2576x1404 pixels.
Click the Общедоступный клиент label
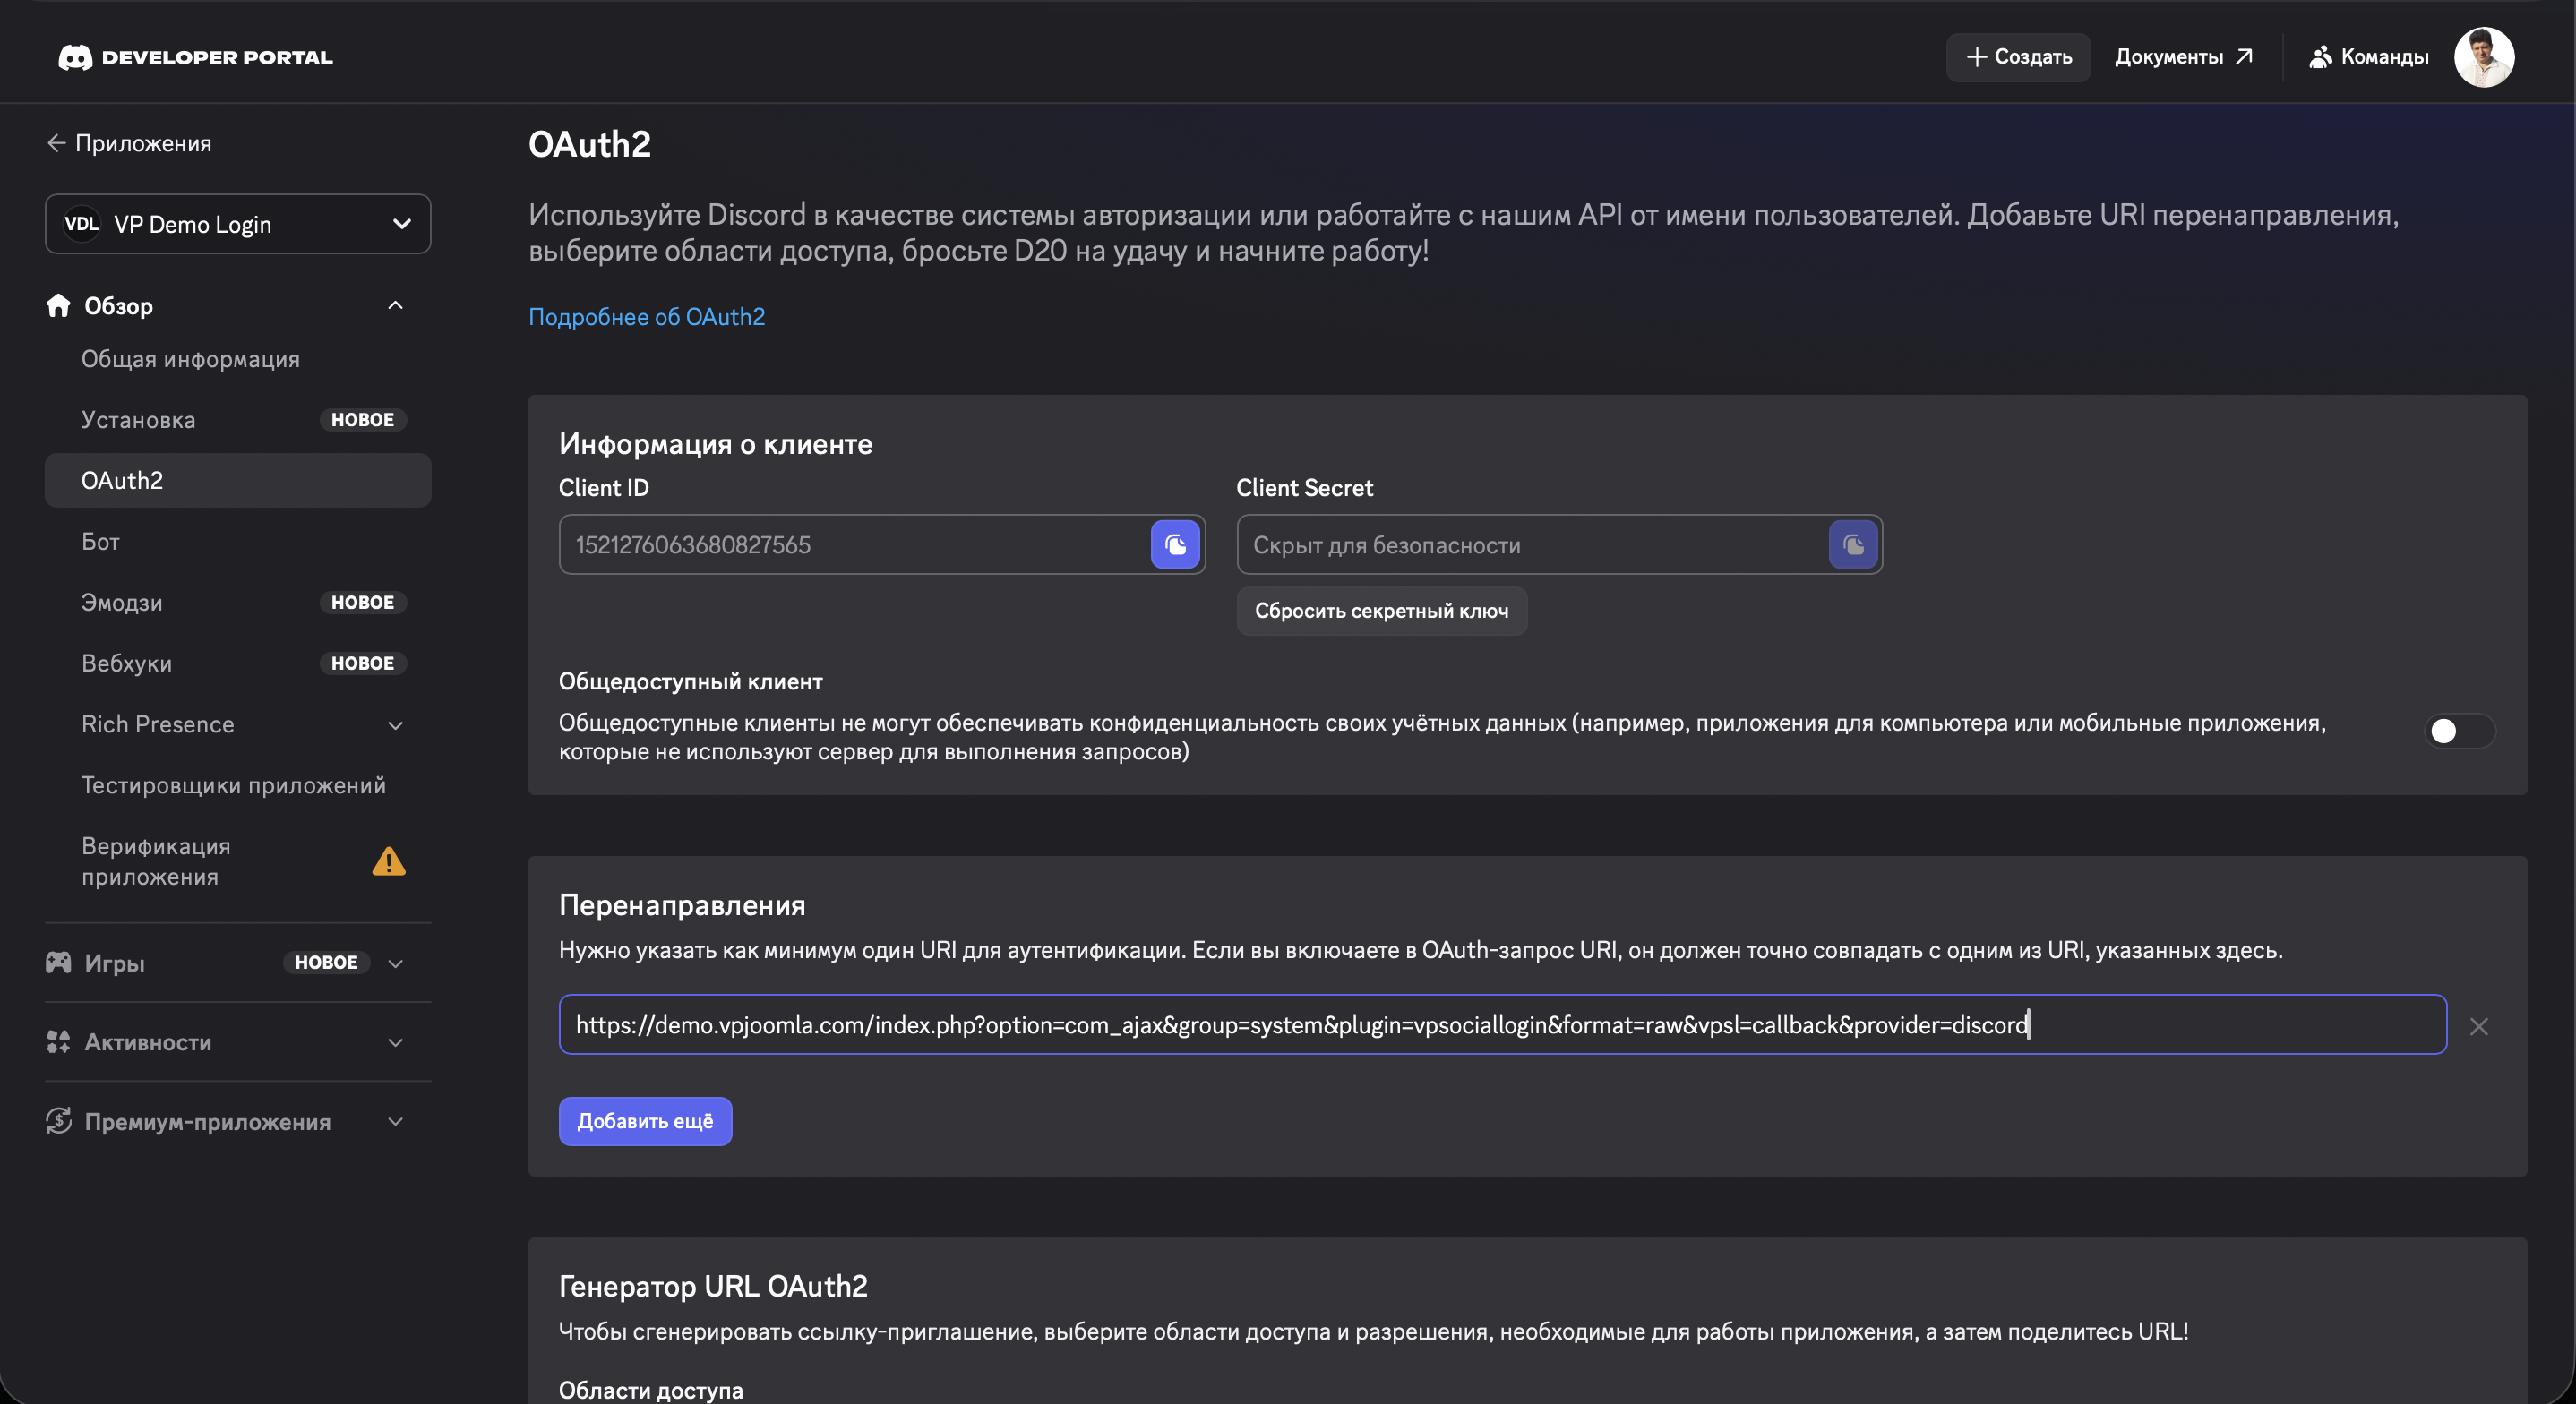(690, 681)
